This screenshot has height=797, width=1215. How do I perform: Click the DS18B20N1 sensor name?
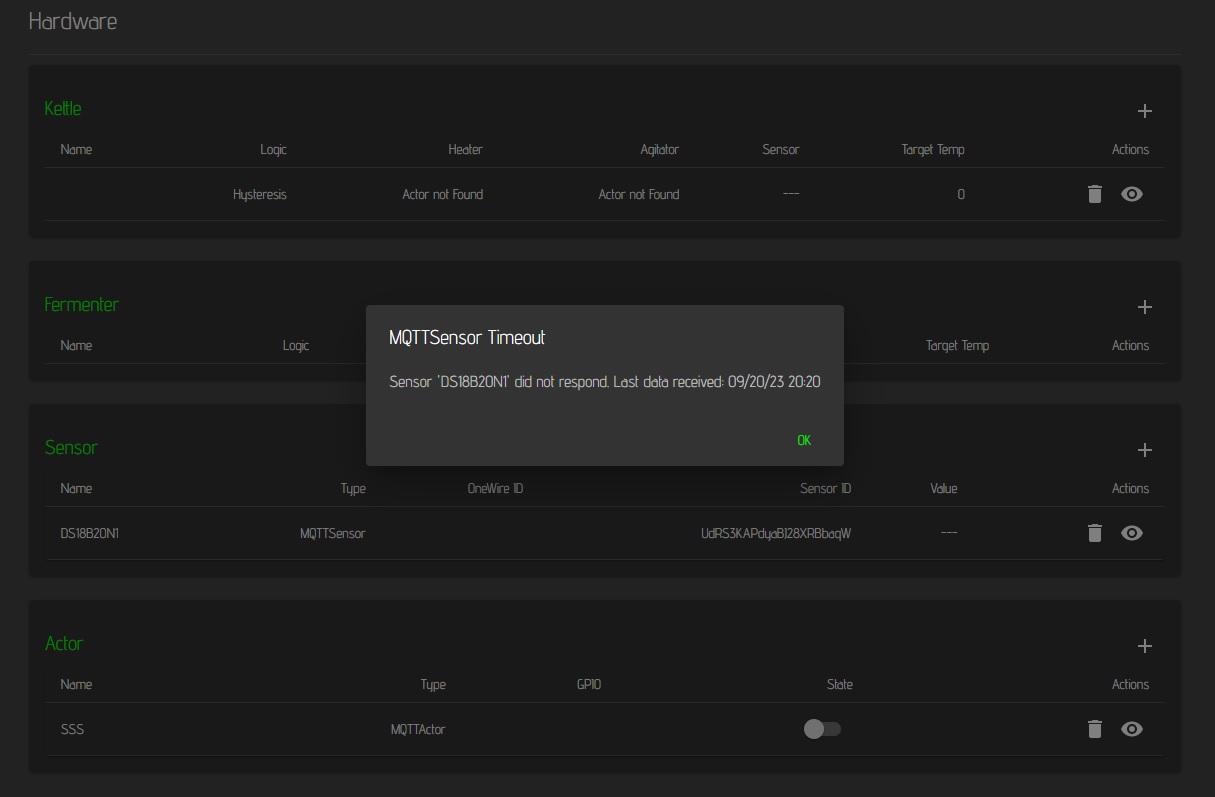(x=89, y=534)
